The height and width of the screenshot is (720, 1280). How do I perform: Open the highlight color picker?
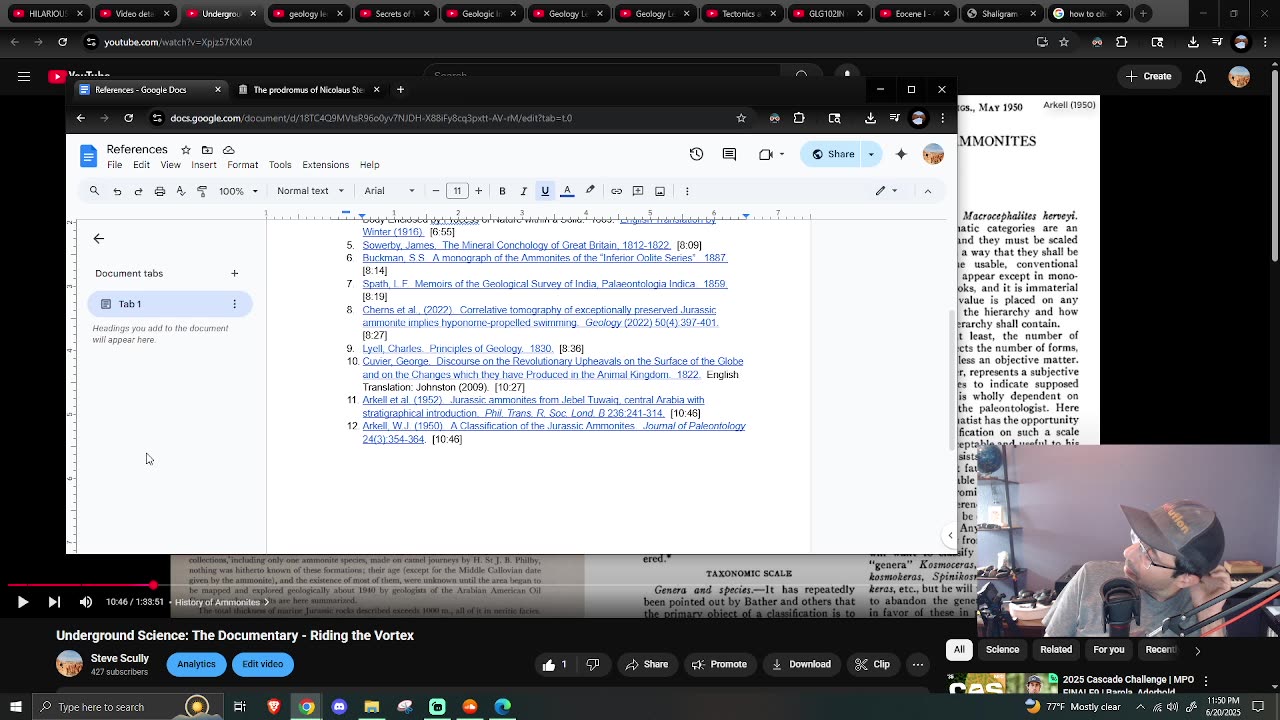point(590,191)
